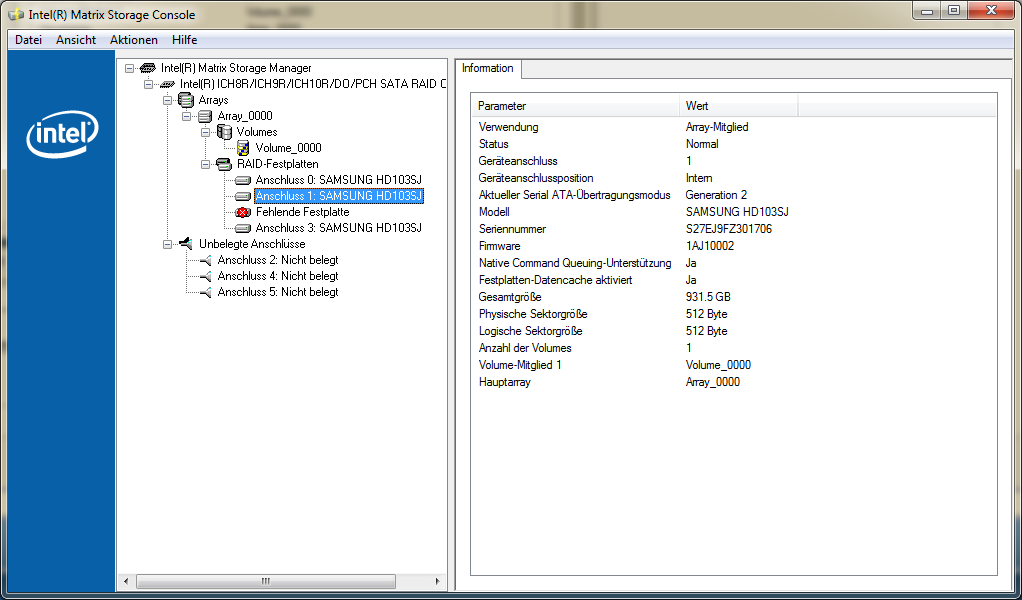The image size is (1022, 600).
Task: Click the Native Command Queuing-Unterstützung label
Action: (575, 263)
